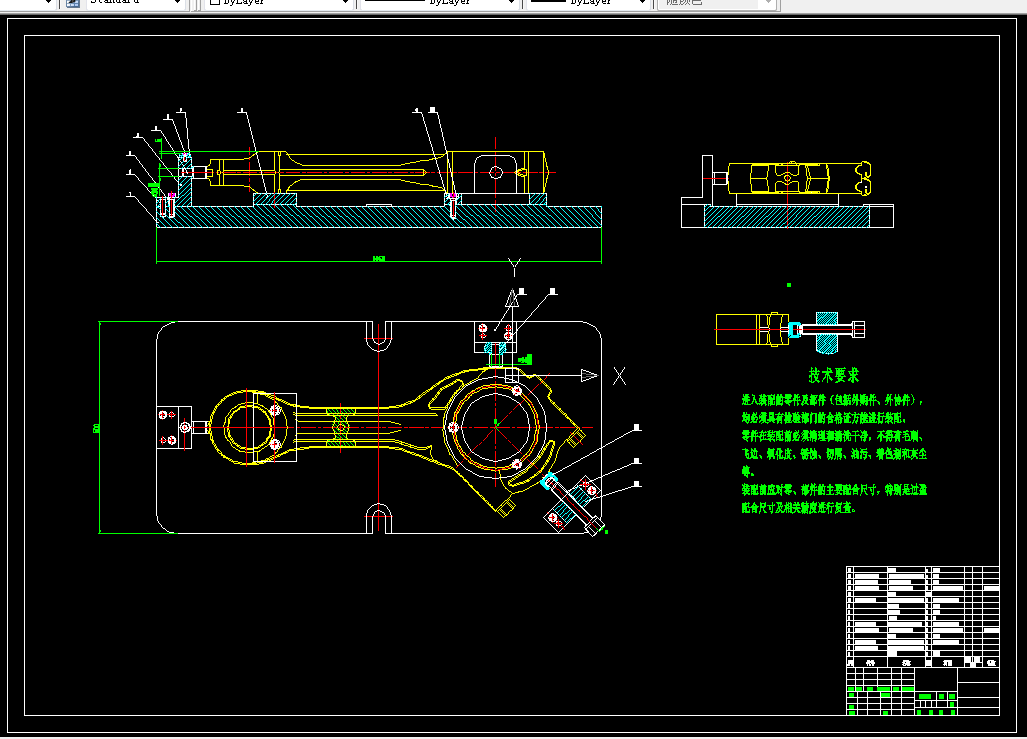Click the green grip above the bolt detail view
1027x739 pixels.
point(789,285)
